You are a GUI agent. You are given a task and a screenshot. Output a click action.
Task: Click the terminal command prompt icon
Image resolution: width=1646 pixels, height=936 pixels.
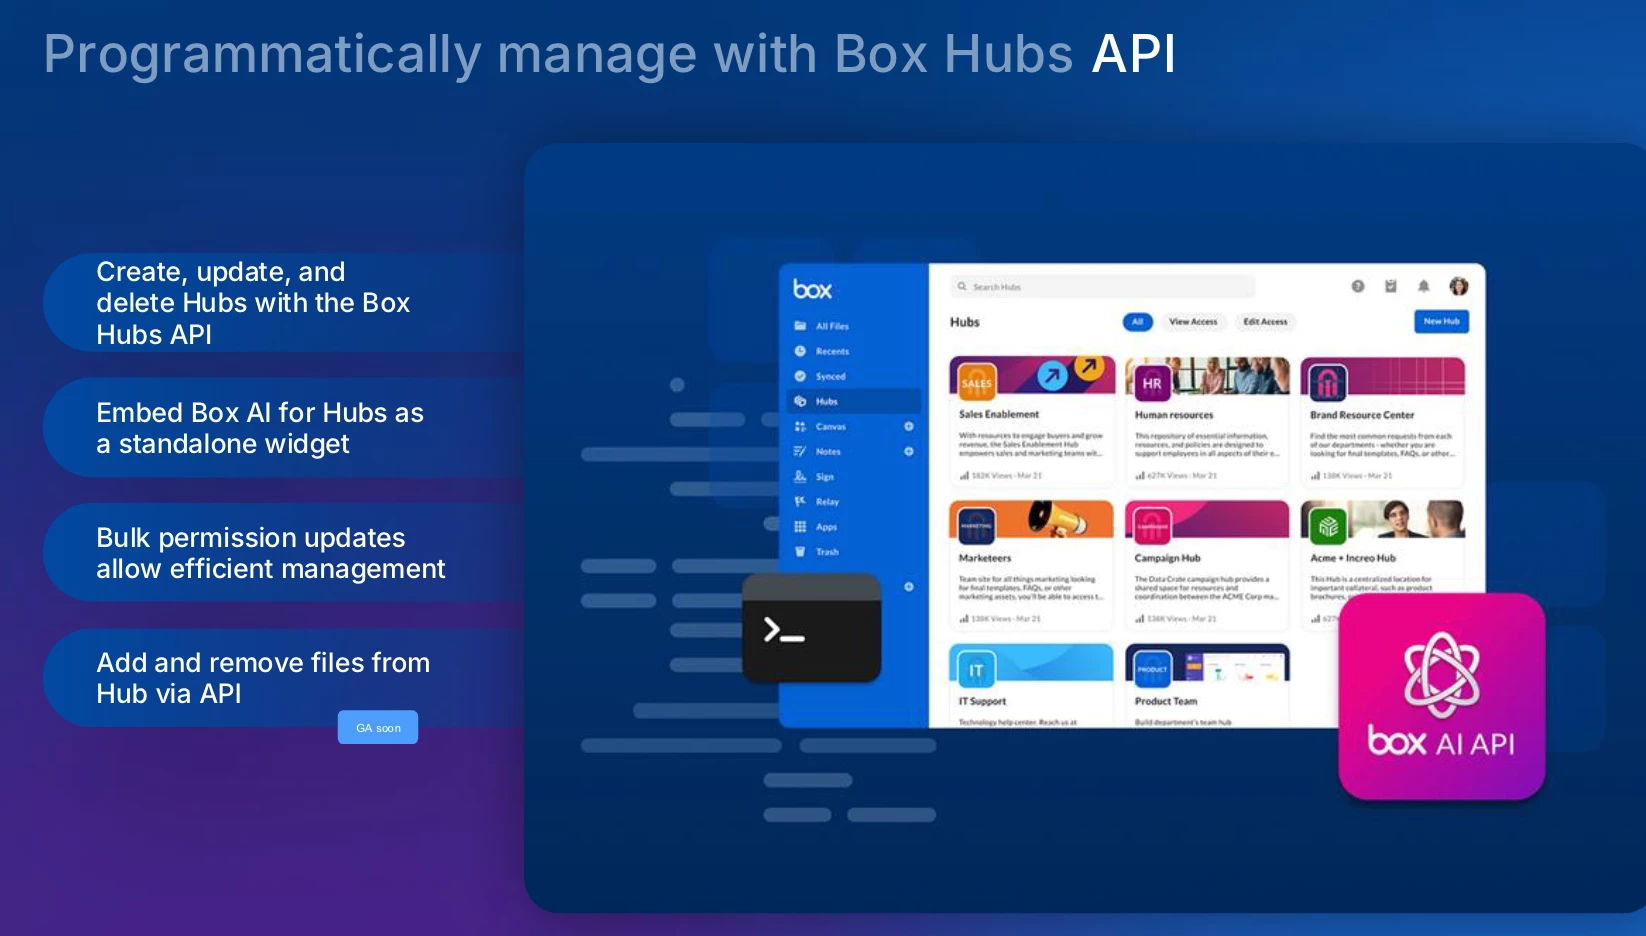(x=812, y=629)
